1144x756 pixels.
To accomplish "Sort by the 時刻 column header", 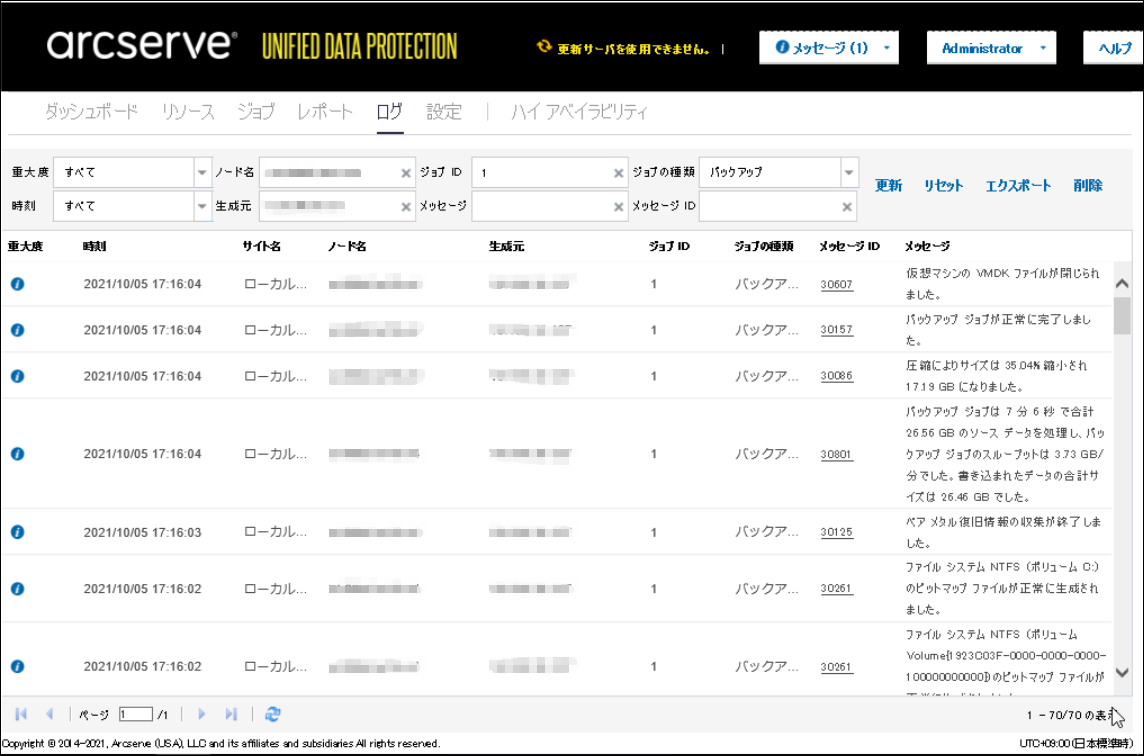I will (x=94, y=246).
